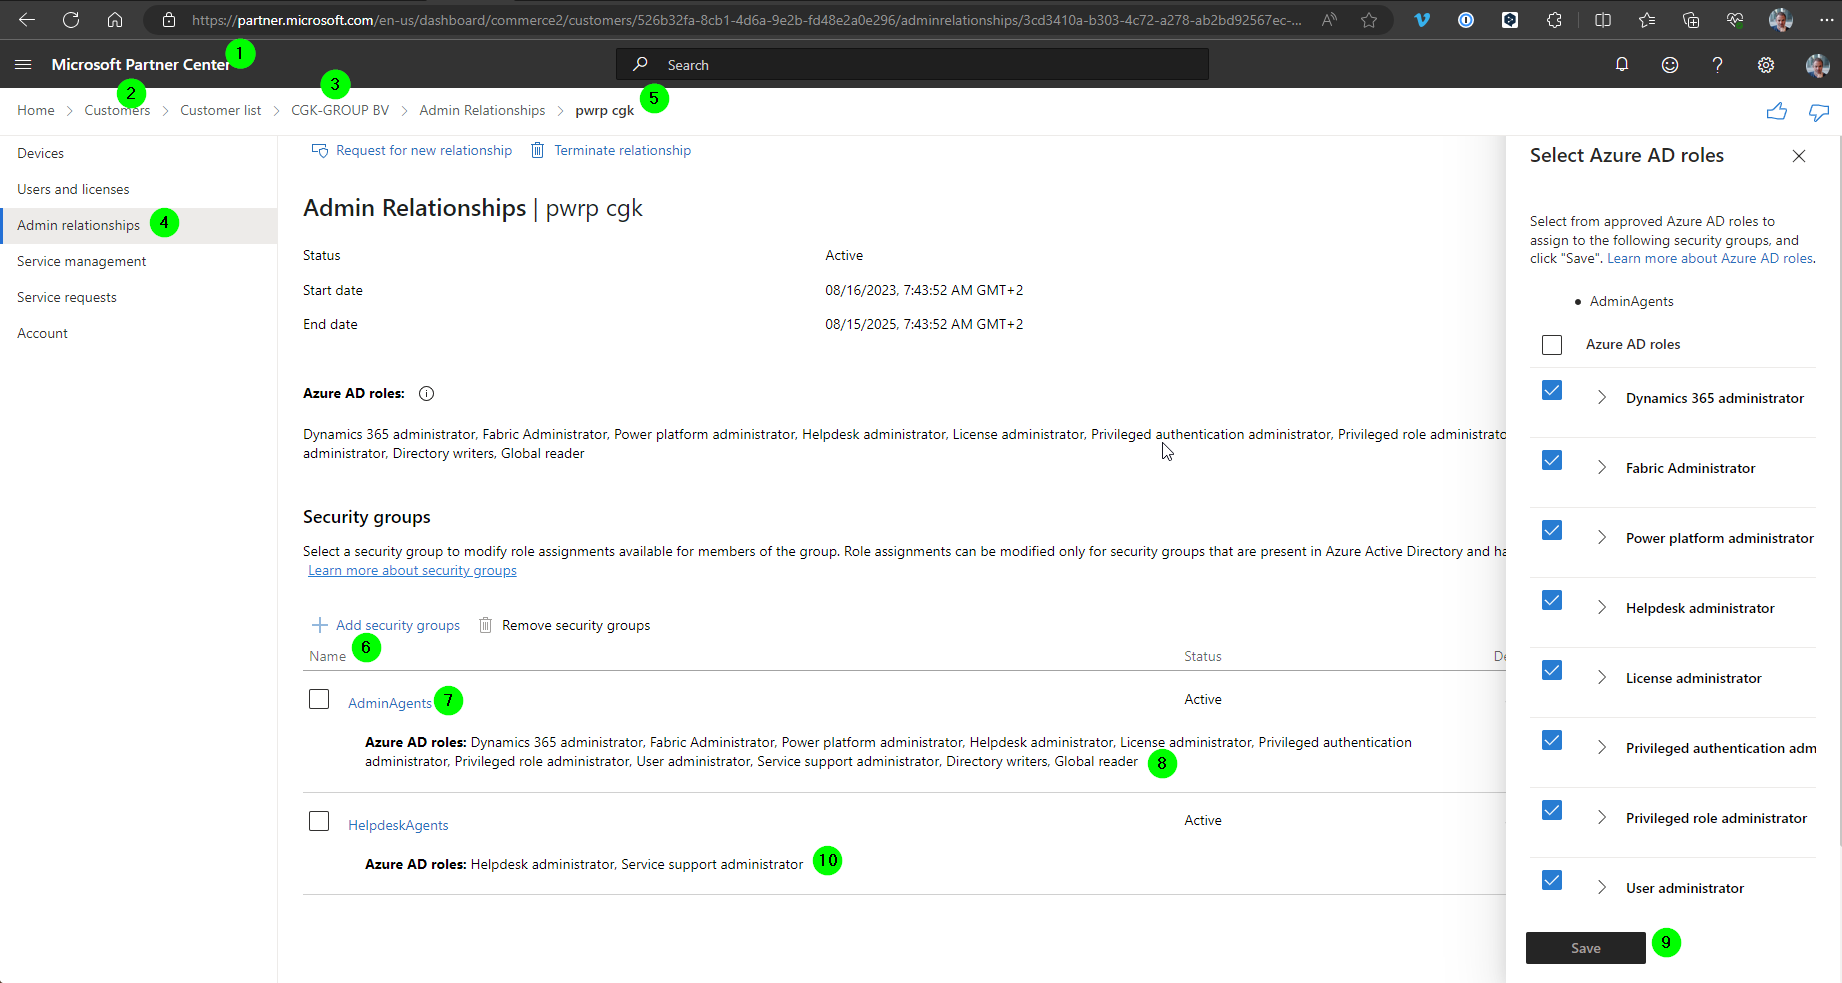1842x983 pixels.
Task: Open the Collections icon in browser toolbar
Action: [x=1691, y=20]
